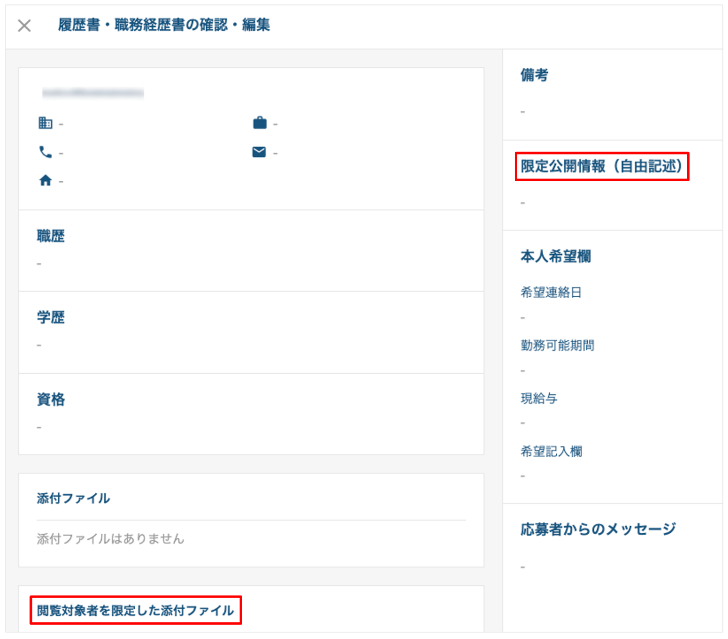The height and width of the screenshot is (639, 728).
Task: Select the 職歴 section heading
Action: pos(51,236)
